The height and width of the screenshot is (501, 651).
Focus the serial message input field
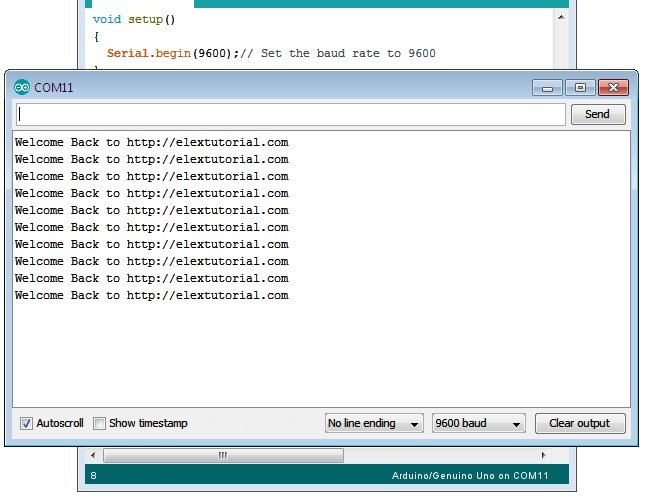(x=291, y=114)
